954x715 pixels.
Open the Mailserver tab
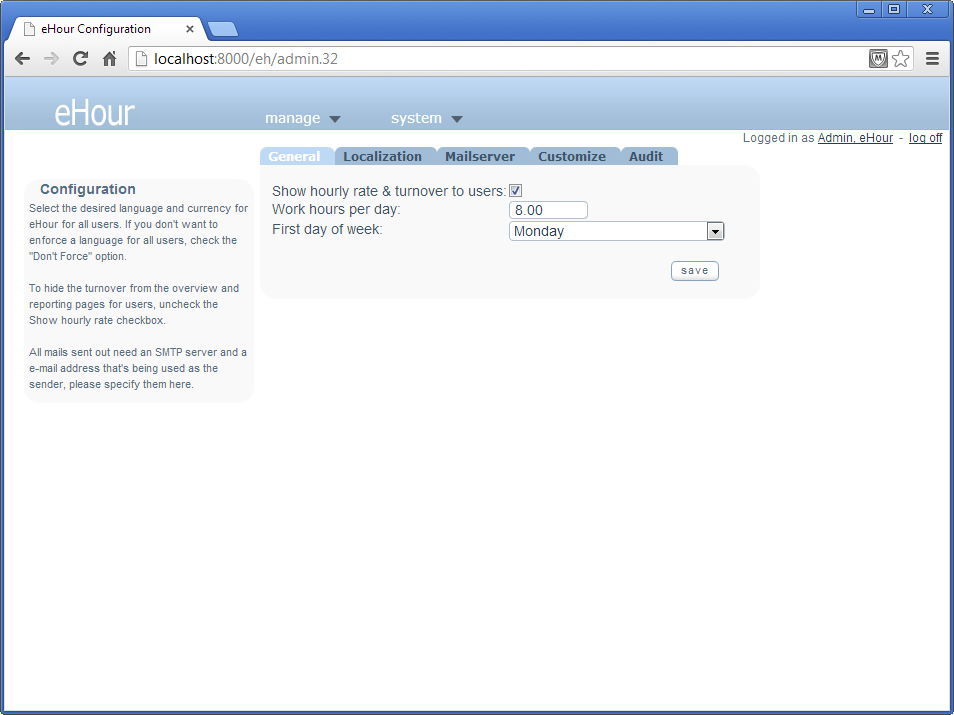[480, 156]
